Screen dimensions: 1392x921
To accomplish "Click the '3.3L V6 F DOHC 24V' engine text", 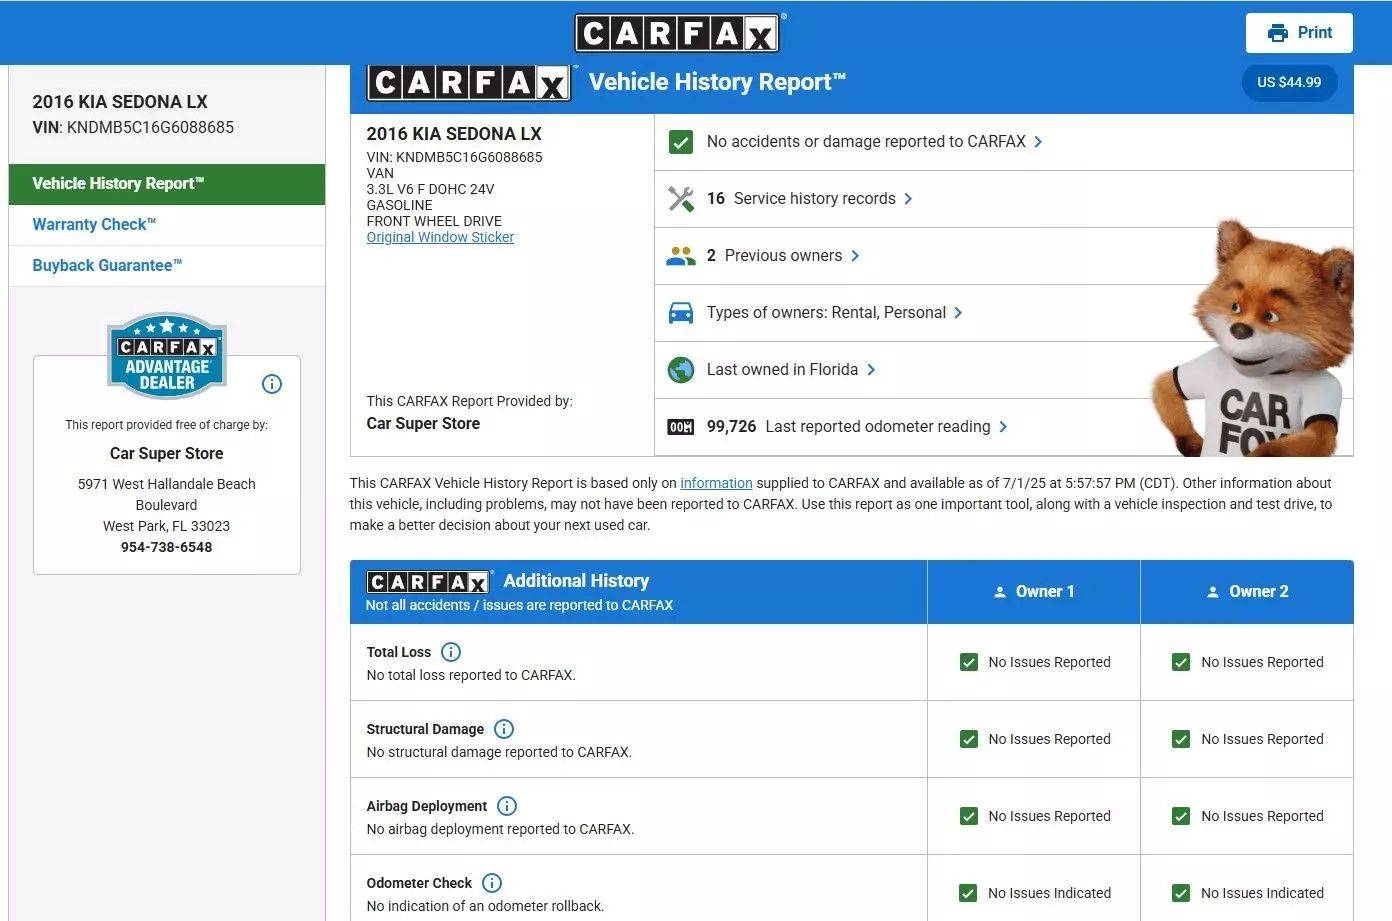I will (x=430, y=189).
